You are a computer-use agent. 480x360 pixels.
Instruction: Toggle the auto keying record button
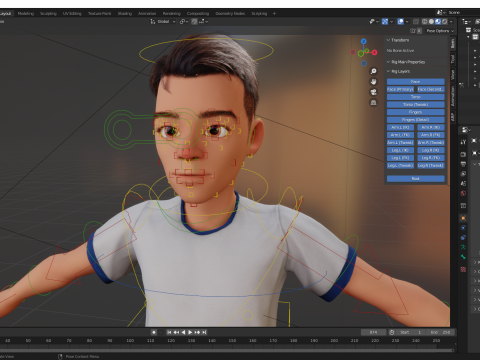tap(154, 332)
